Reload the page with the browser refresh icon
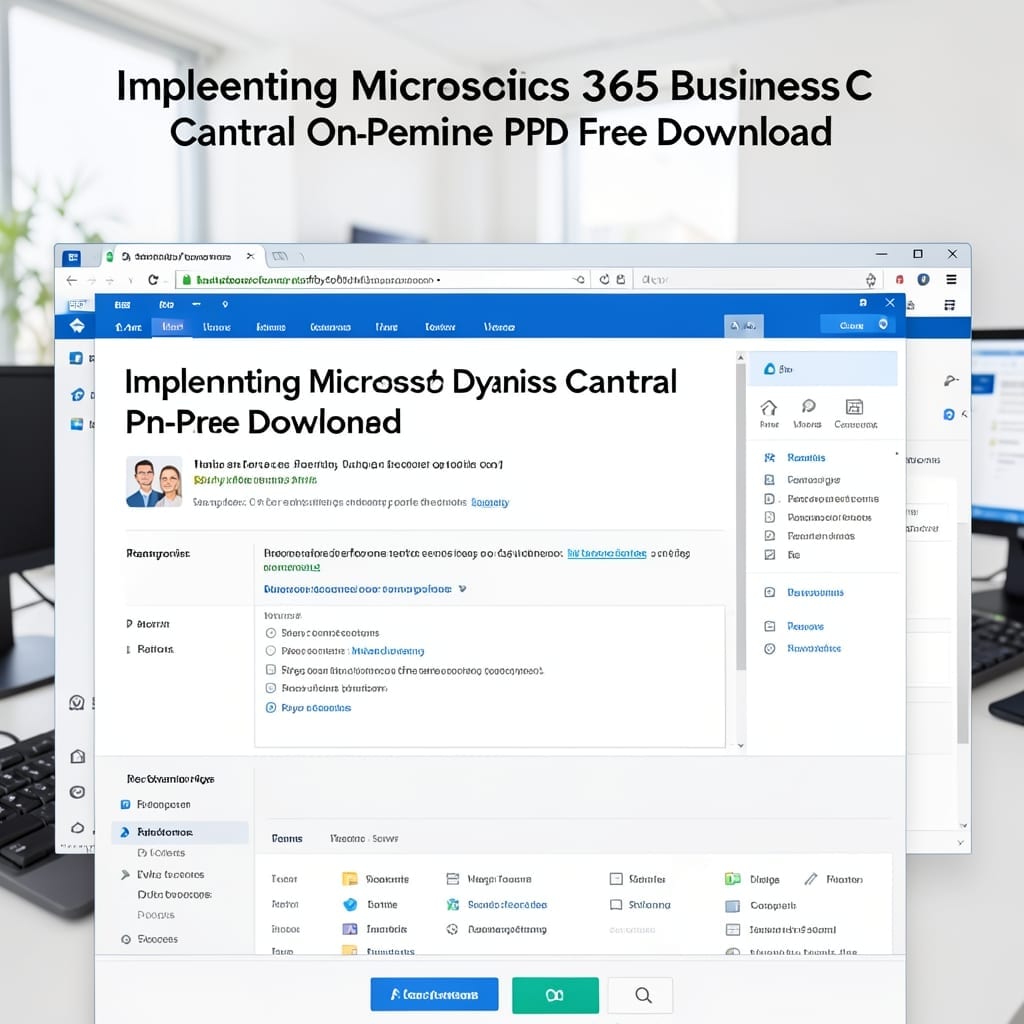The height and width of the screenshot is (1024, 1024). pos(153,280)
